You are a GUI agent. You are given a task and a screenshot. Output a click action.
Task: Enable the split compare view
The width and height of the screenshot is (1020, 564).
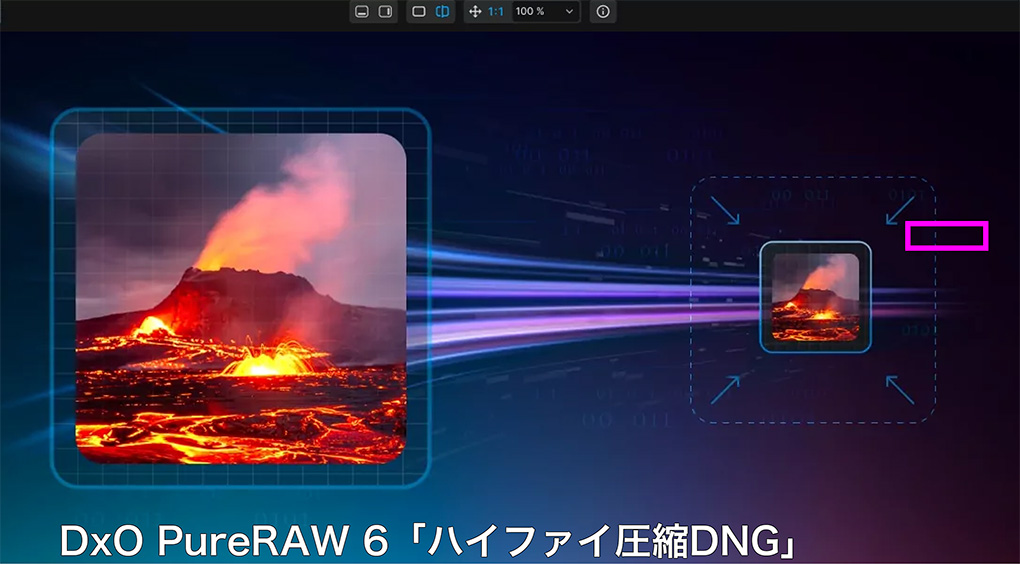(443, 12)
